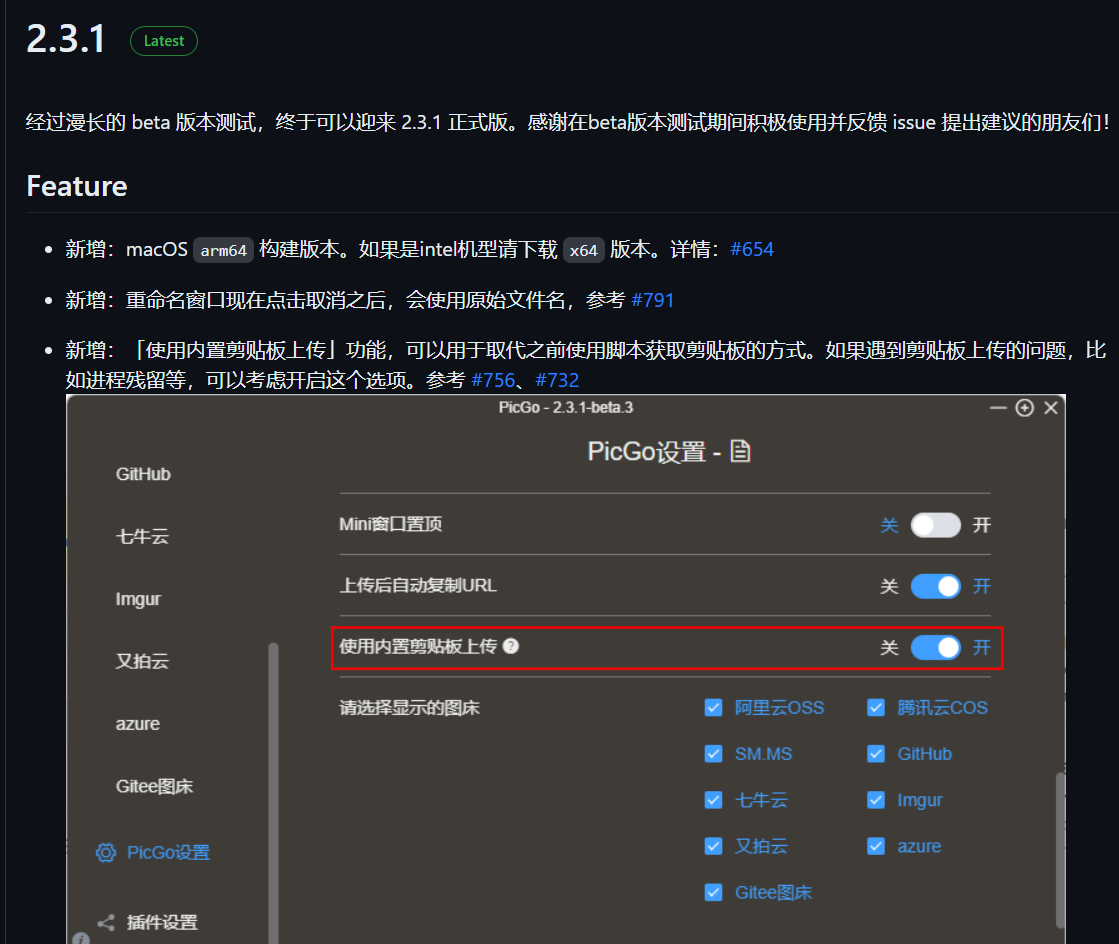This screenshot has width=1119, height=944.
Task: Uncheck the azure checkbox
Action: (876, 846)
